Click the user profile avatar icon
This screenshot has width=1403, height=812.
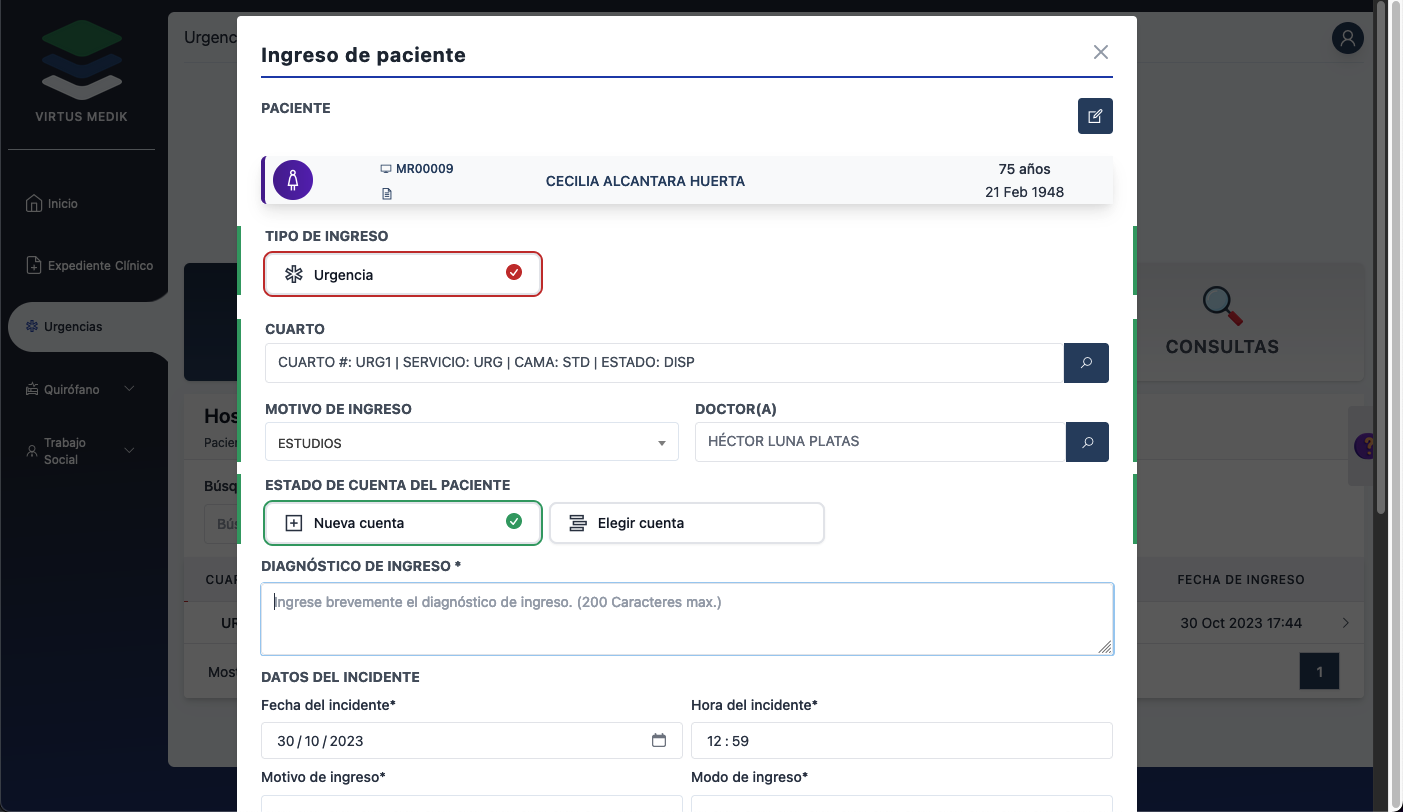(x=1348, y=38)
